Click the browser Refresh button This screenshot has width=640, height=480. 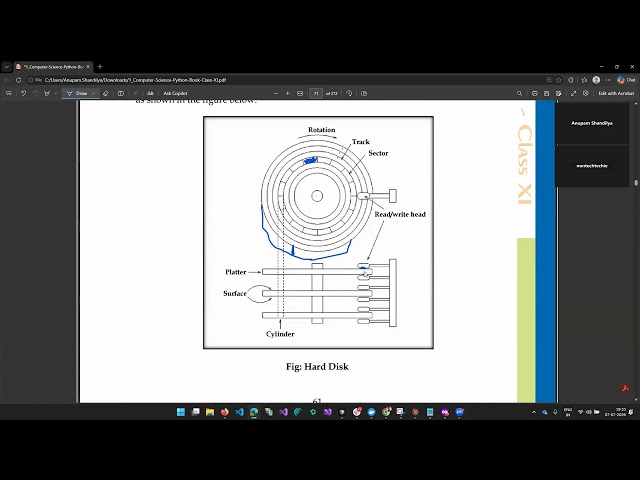click(18, 80)
